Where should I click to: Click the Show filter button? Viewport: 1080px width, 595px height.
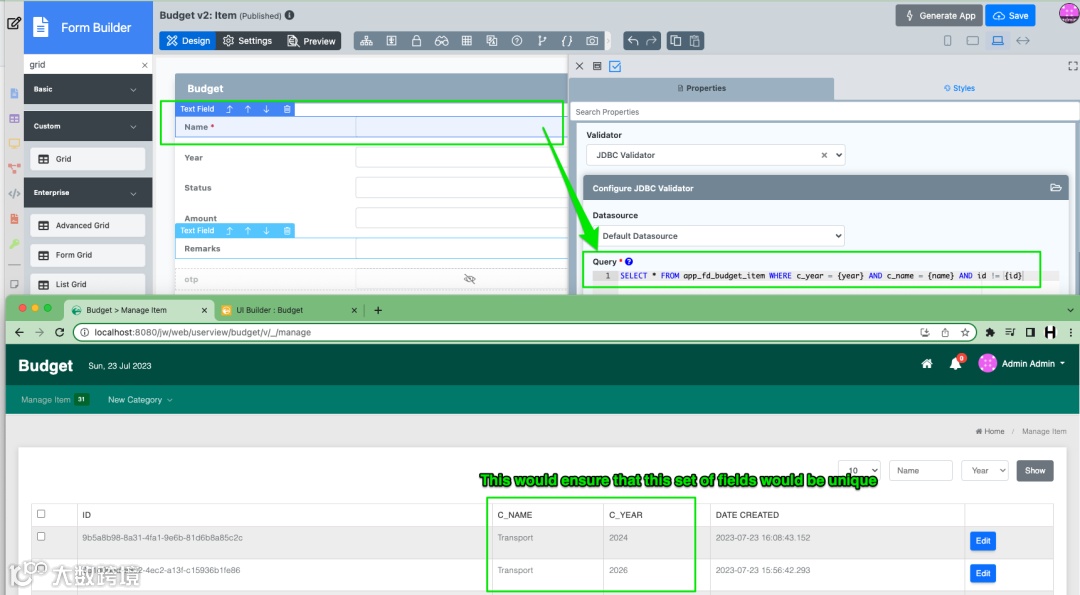pyautogui.click(x=1035, y=470)
